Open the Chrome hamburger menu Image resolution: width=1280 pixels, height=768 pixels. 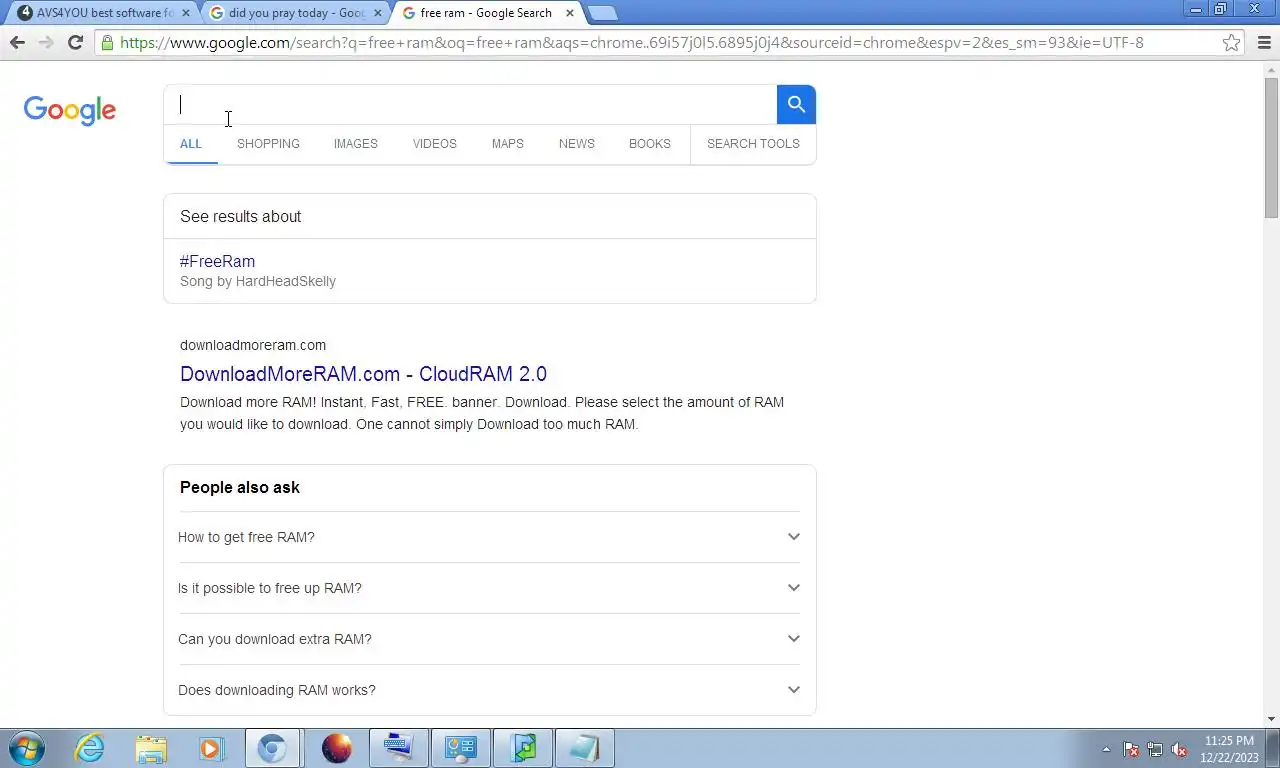click(1263, 42)
